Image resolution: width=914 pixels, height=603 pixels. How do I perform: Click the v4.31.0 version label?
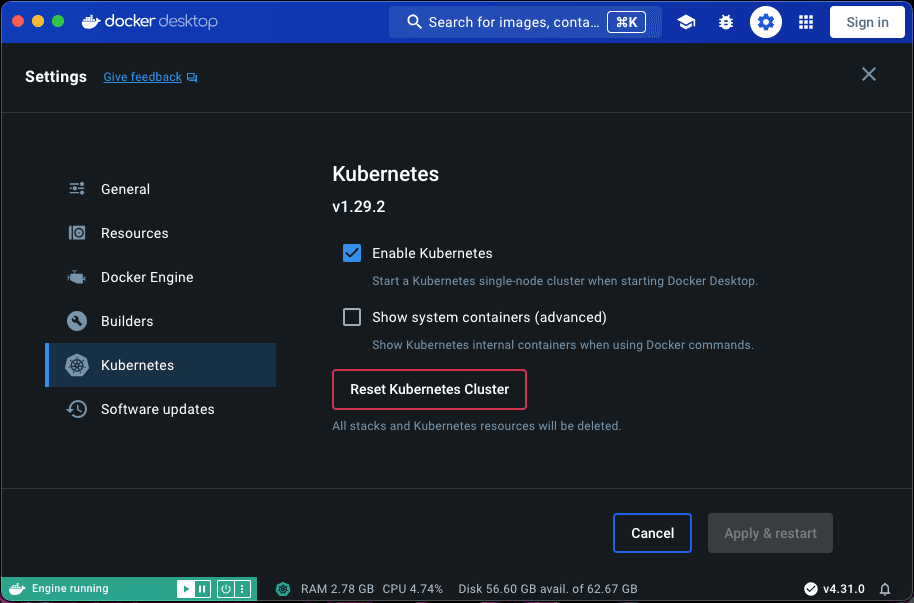point(843,589)
